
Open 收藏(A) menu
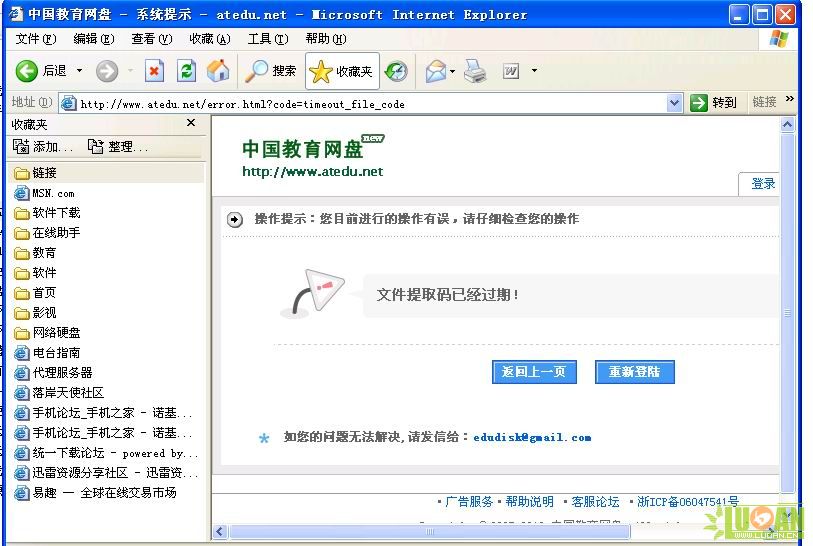point(209,39)
